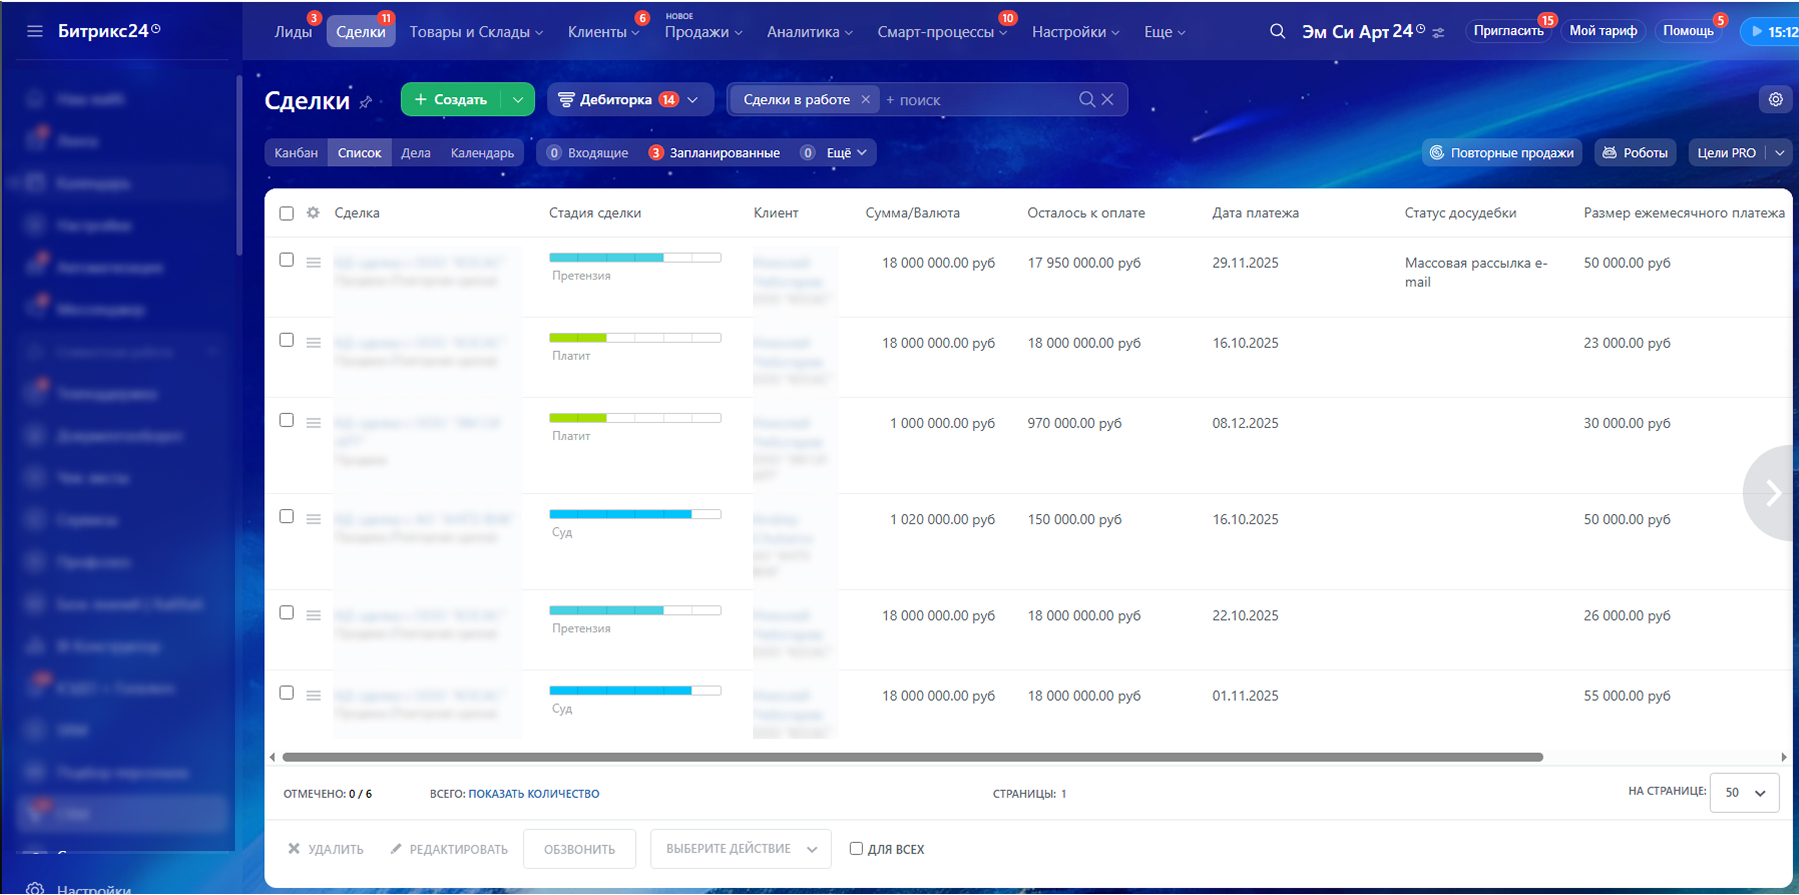Click the stage progress bar of first deal
1799x895 pixels.
point(635,258)
